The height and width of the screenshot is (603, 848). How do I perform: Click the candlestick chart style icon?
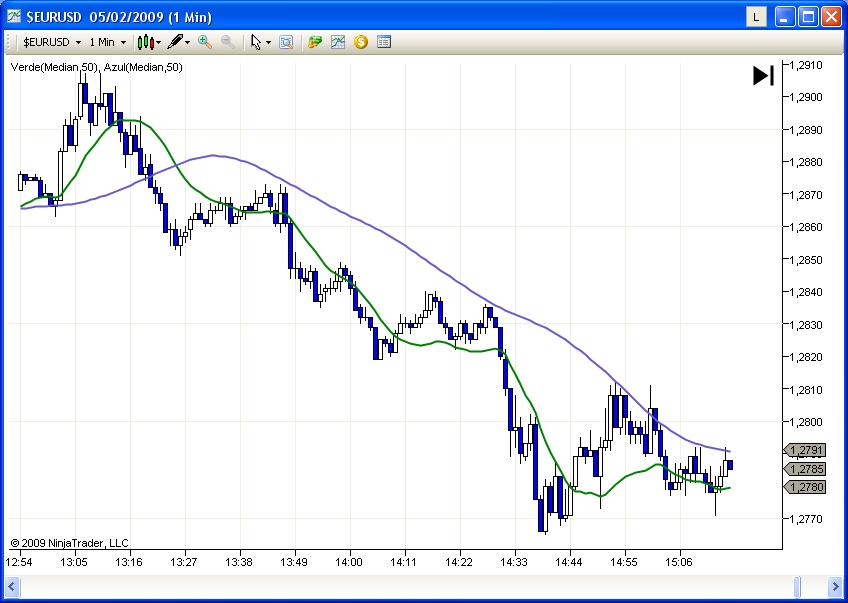[x=145, y=42]
